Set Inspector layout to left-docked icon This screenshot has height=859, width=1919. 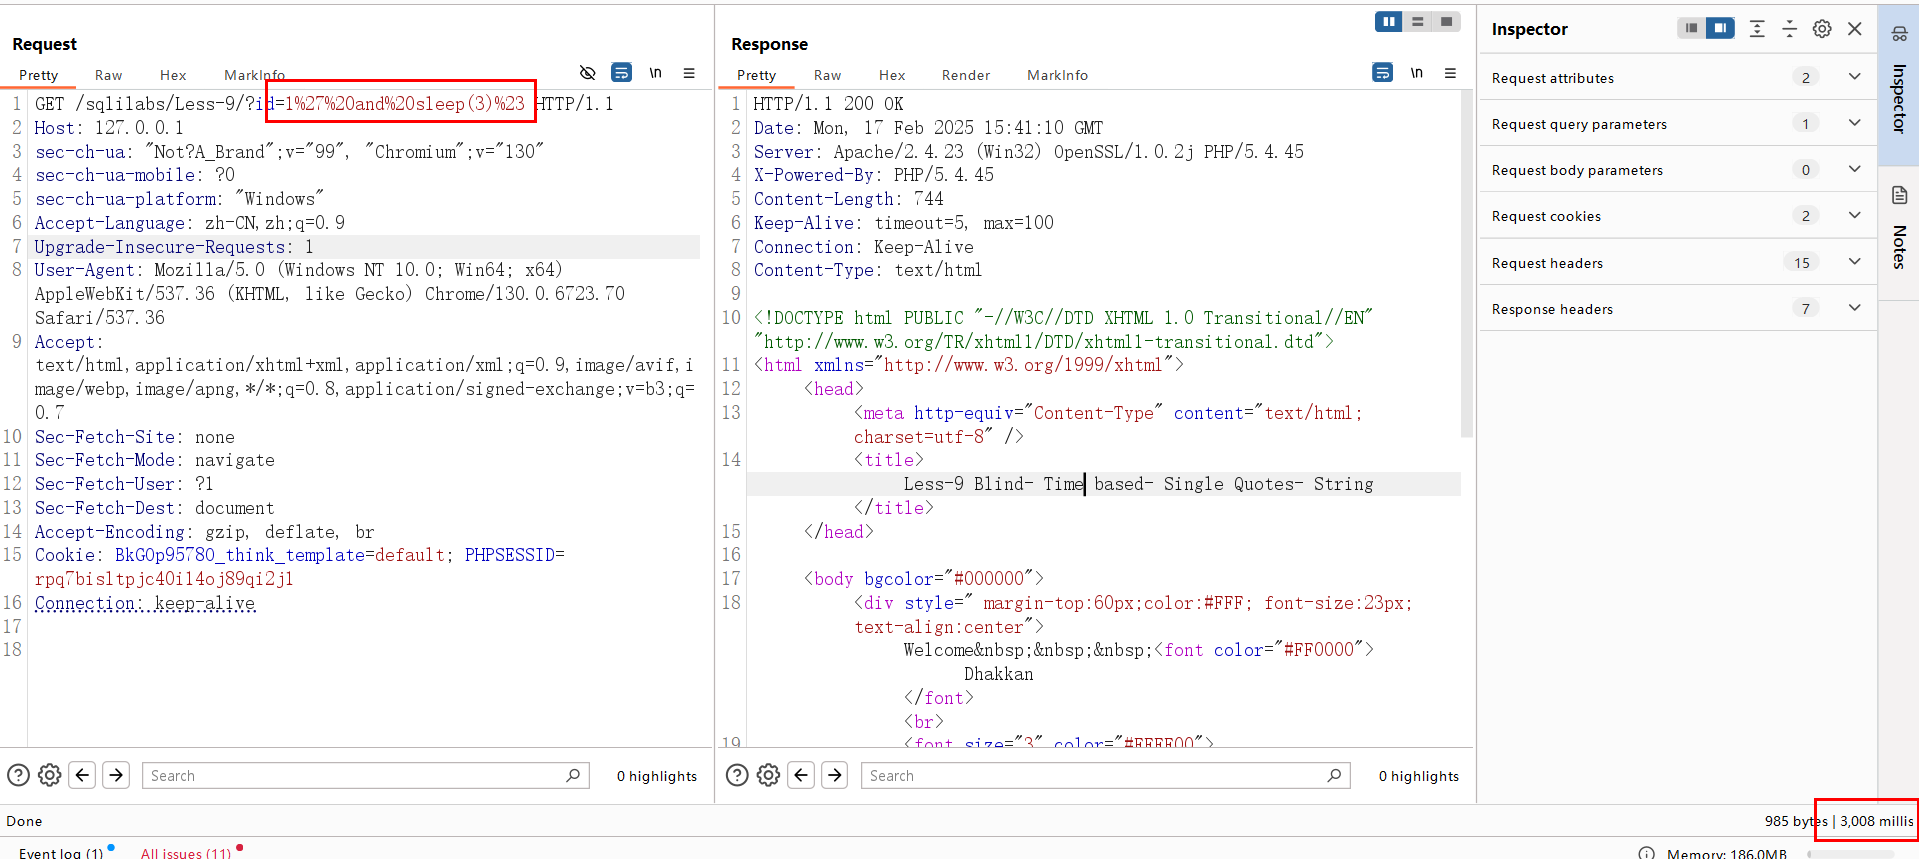click(1691, 28)
